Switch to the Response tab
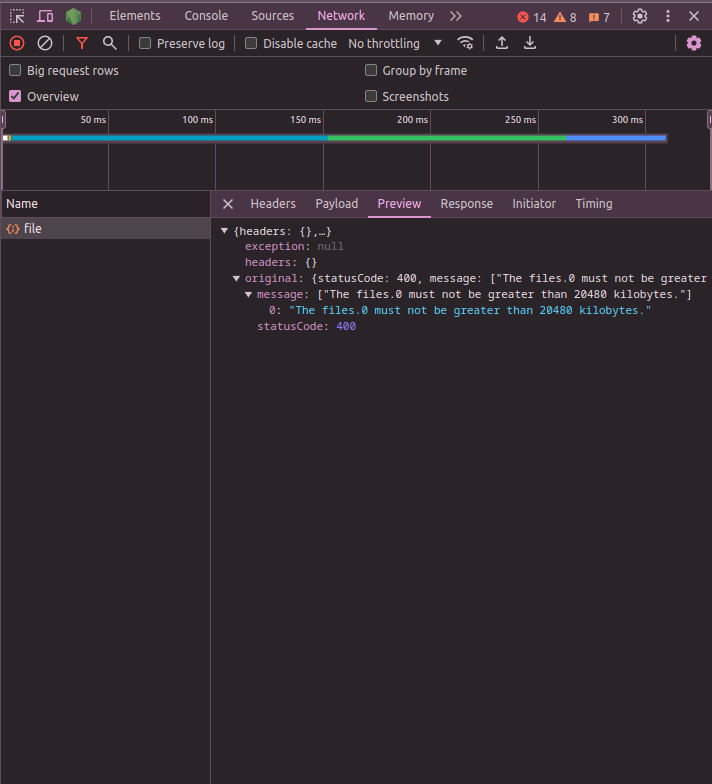This screenshot has height=784, width=712. (466, 203)
